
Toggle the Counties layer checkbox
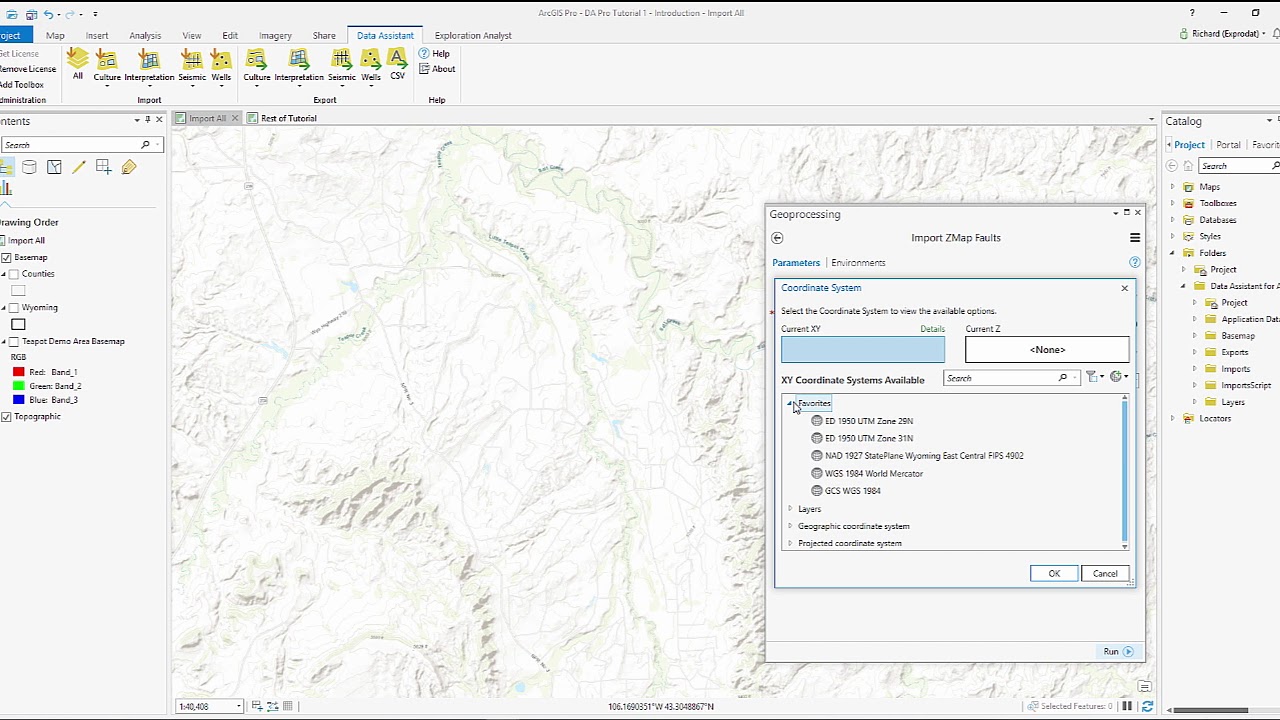pyautogui.click(x=14, y=274)
